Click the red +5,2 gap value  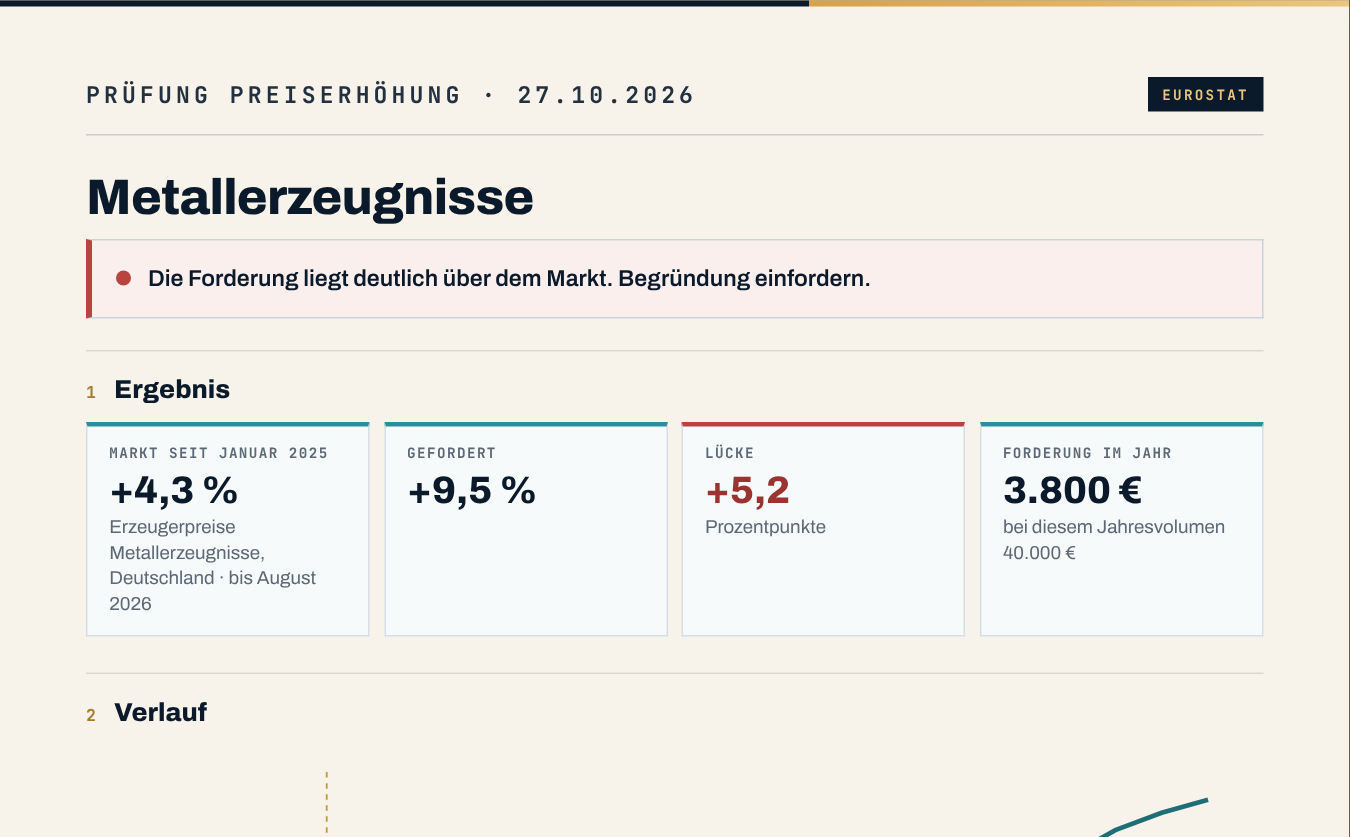[748, 491]
